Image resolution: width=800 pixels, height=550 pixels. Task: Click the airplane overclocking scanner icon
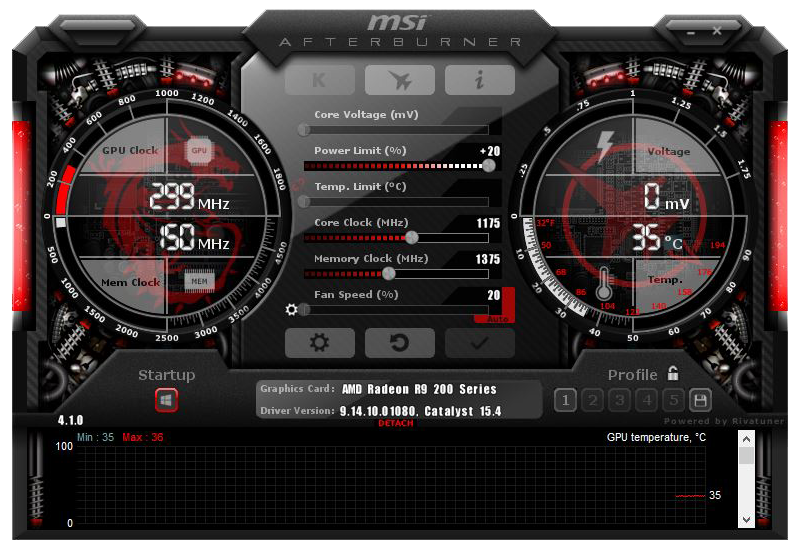coord(399,80)
